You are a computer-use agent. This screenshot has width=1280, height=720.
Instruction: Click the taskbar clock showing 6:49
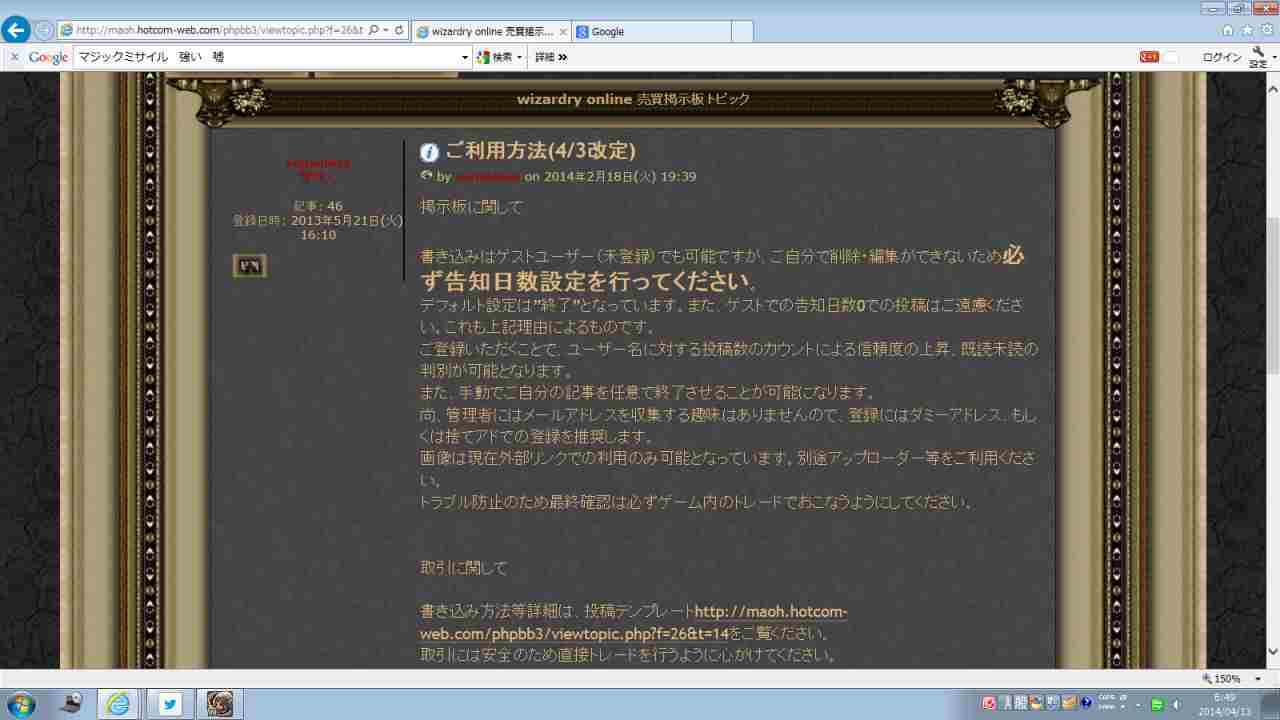(1223, 704)
